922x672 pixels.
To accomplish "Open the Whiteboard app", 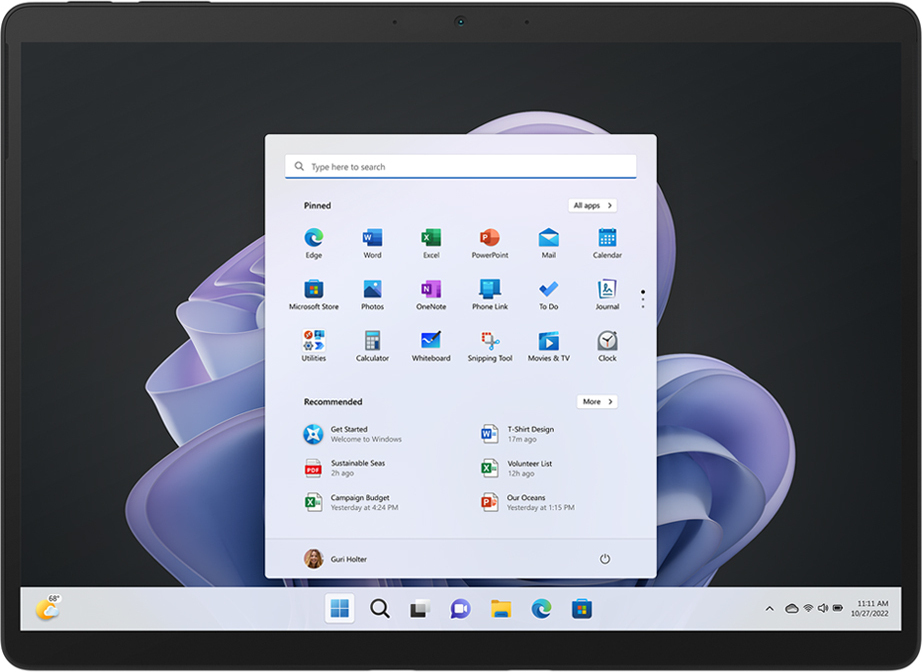I will coord(431,342).
